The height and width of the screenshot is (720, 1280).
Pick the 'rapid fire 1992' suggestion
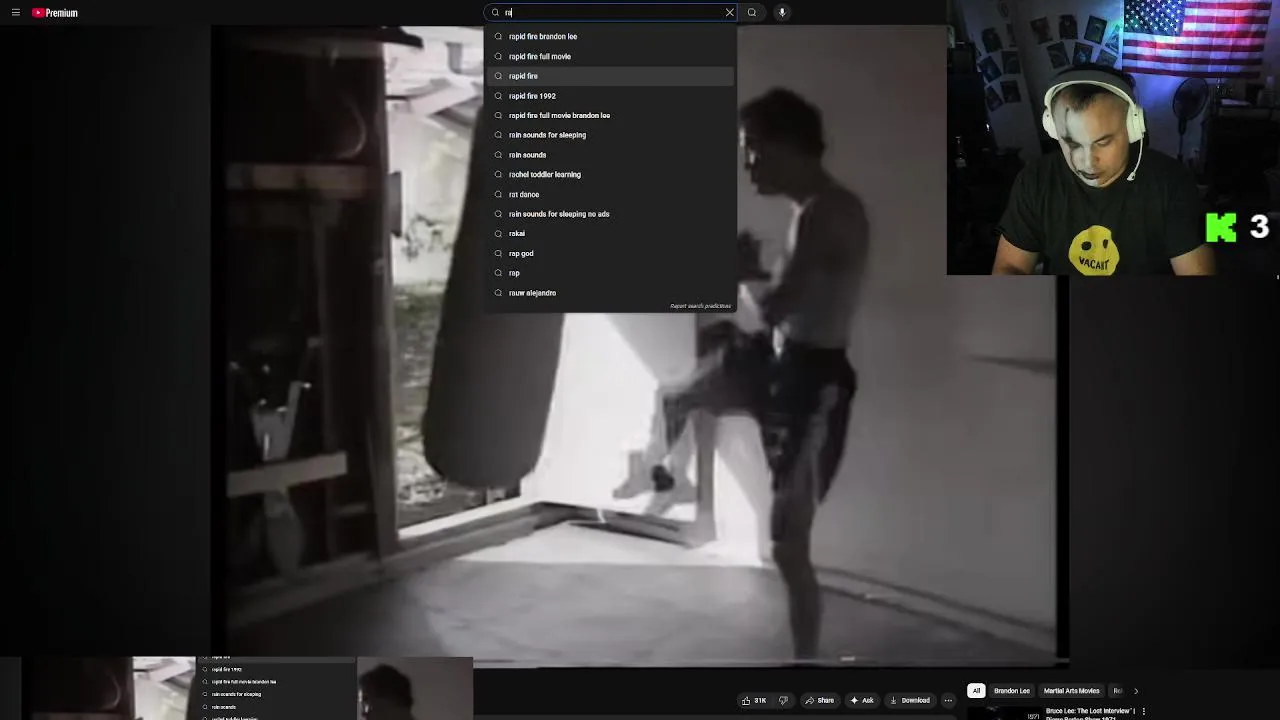tap(610, 96)
